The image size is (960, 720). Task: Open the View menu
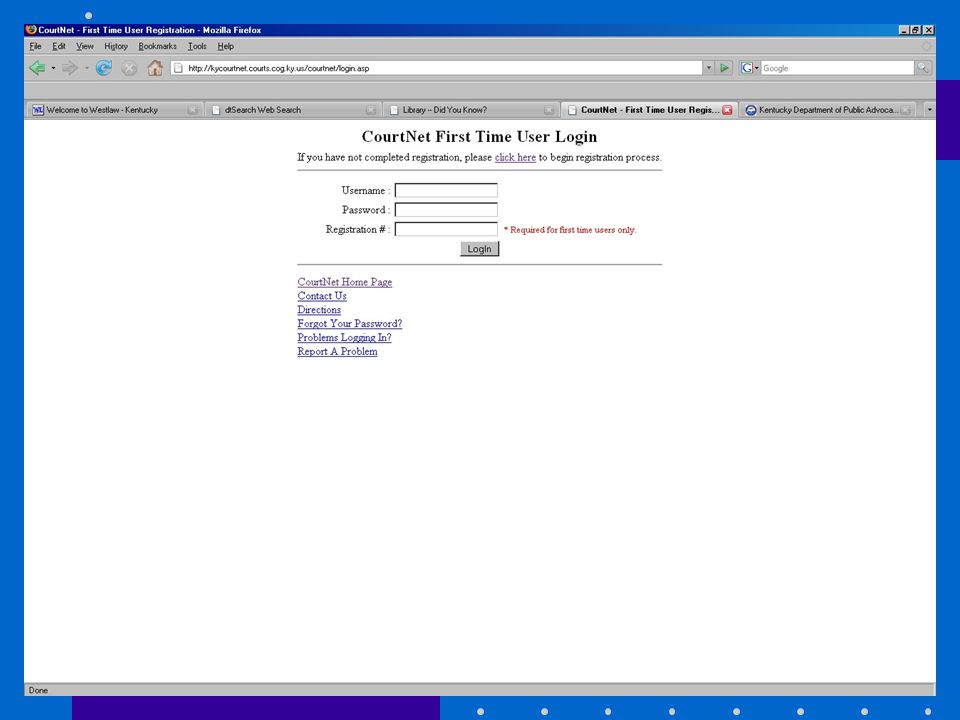[84, 47]
